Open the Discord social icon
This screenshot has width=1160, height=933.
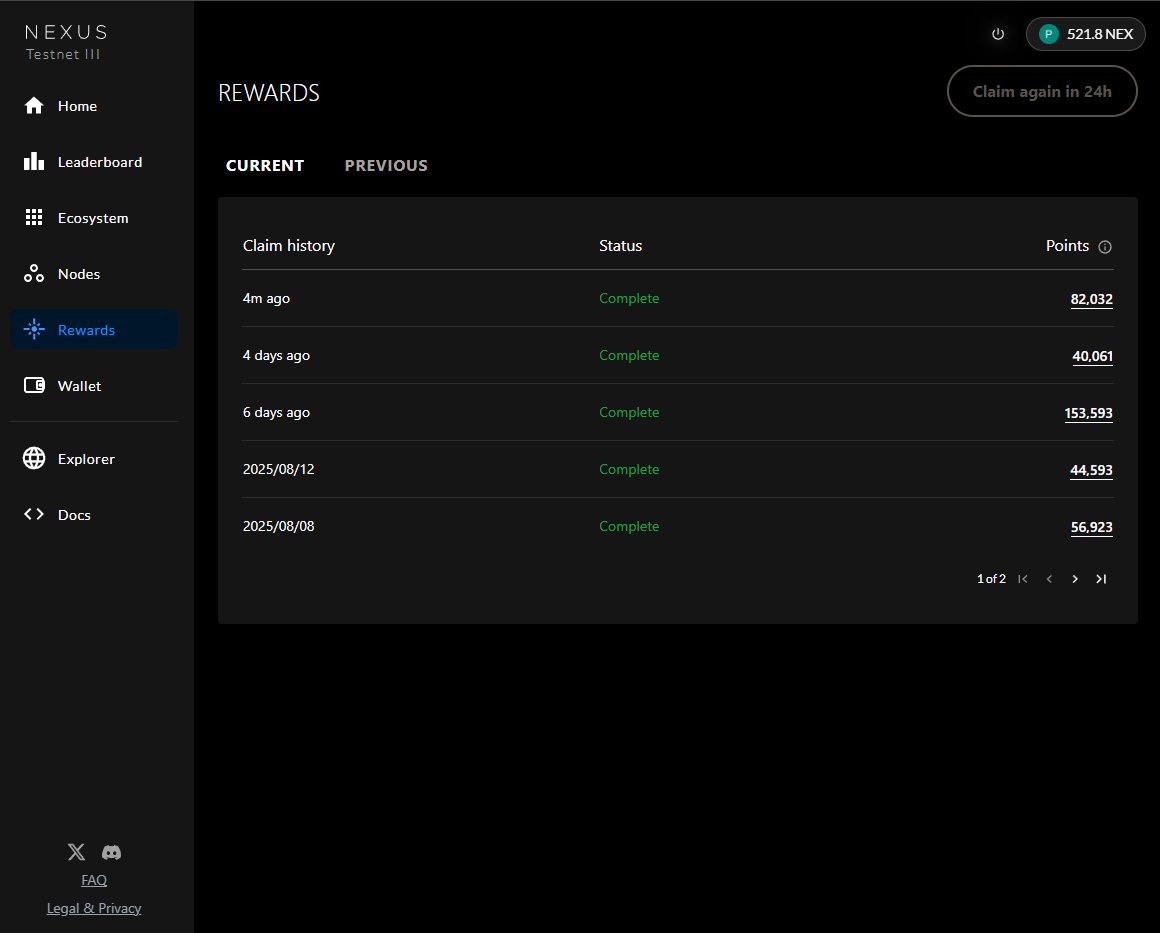112,852
